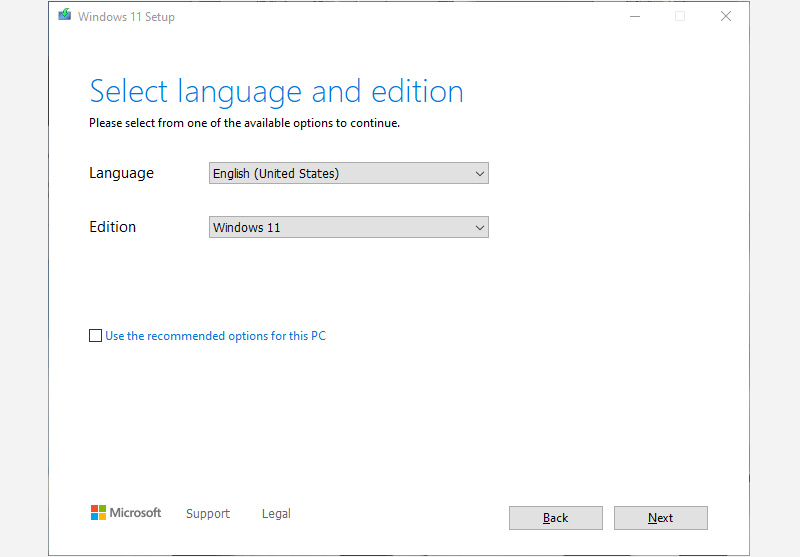Open the Language dropdown

pyautogui.click(x=348, y=173)
